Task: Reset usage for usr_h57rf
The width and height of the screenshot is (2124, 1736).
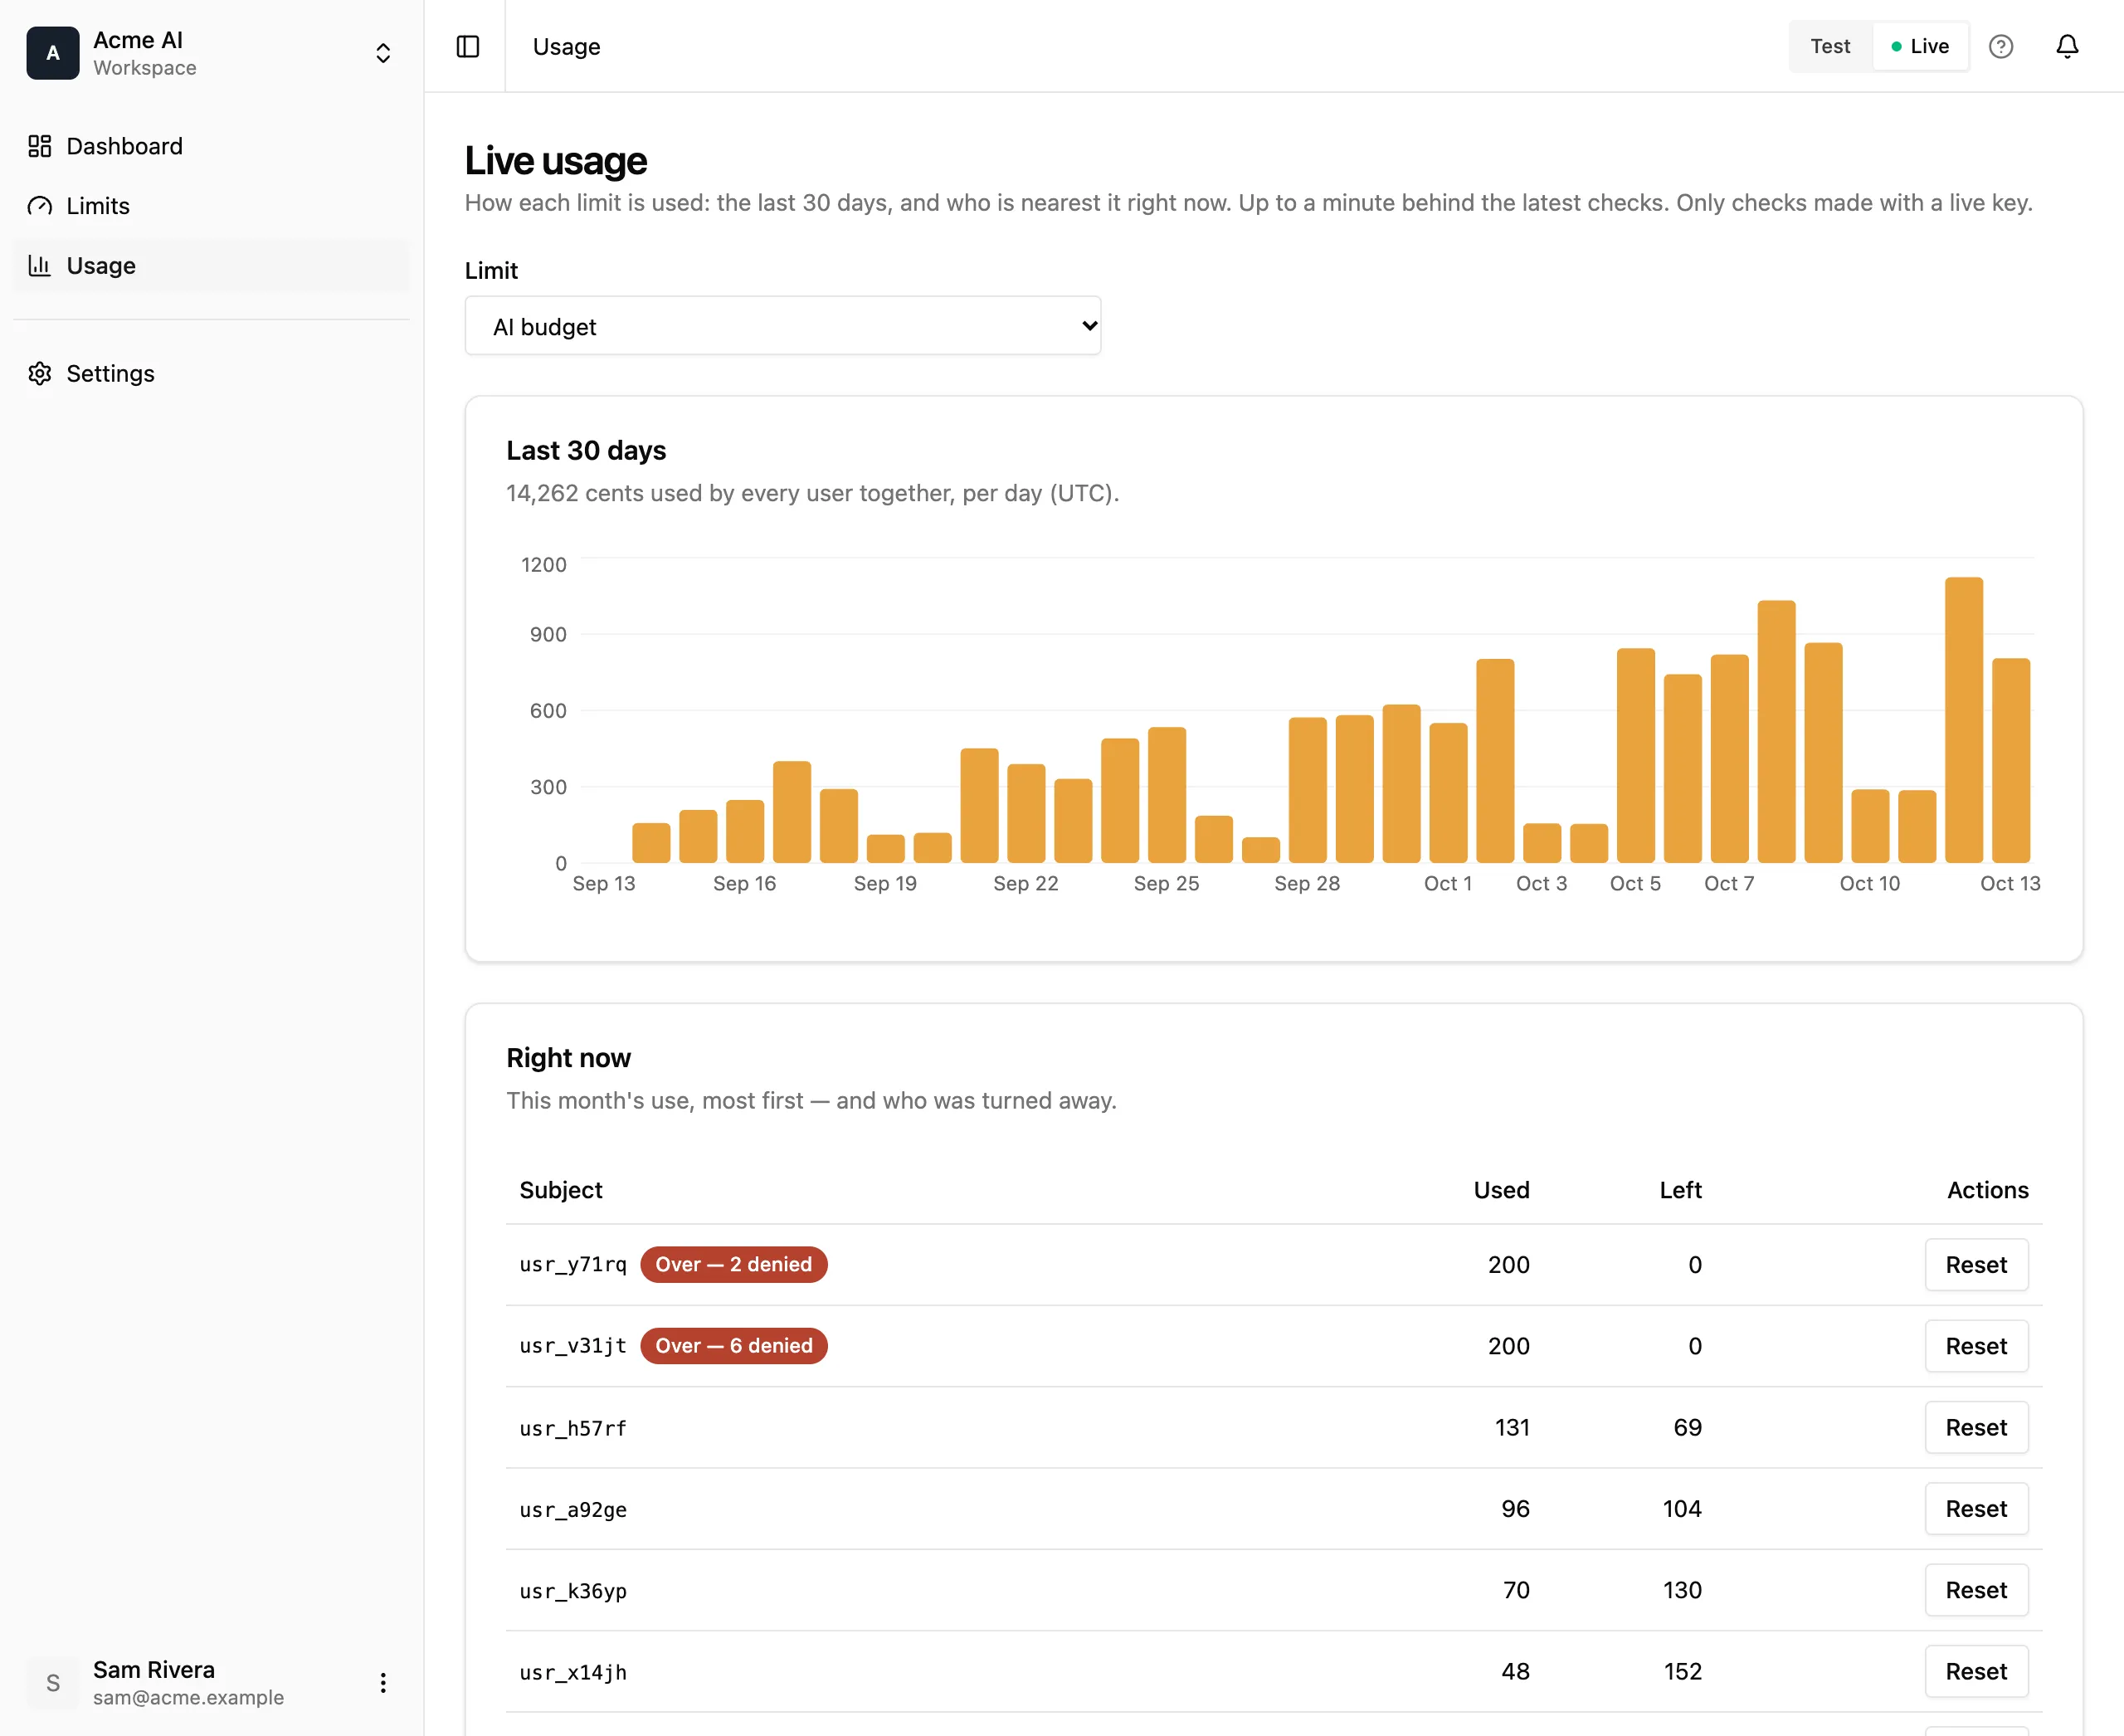Action: 1976,1428
